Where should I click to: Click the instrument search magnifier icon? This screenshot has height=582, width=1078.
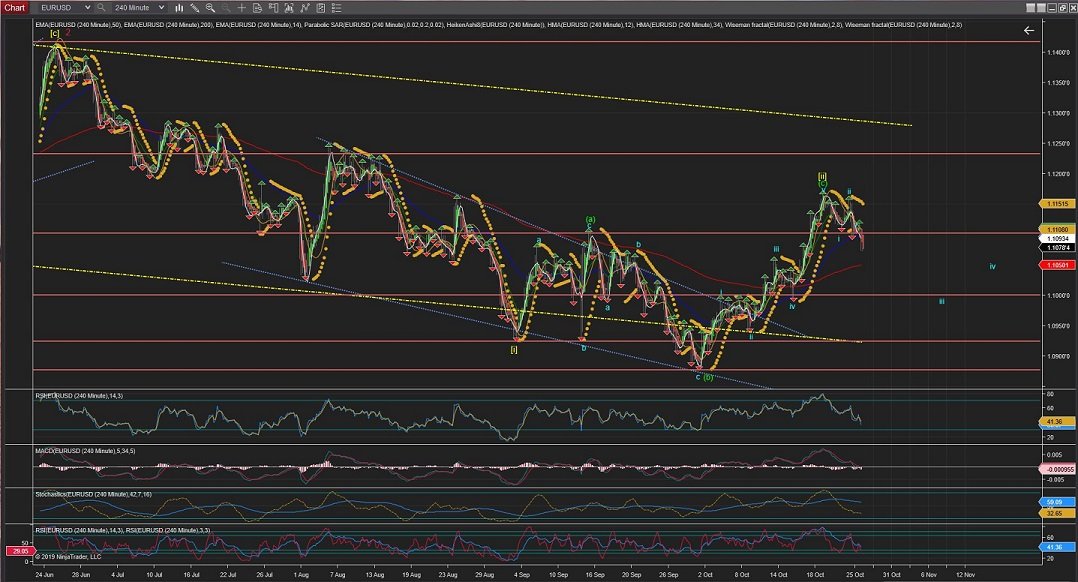click(101, 7)
